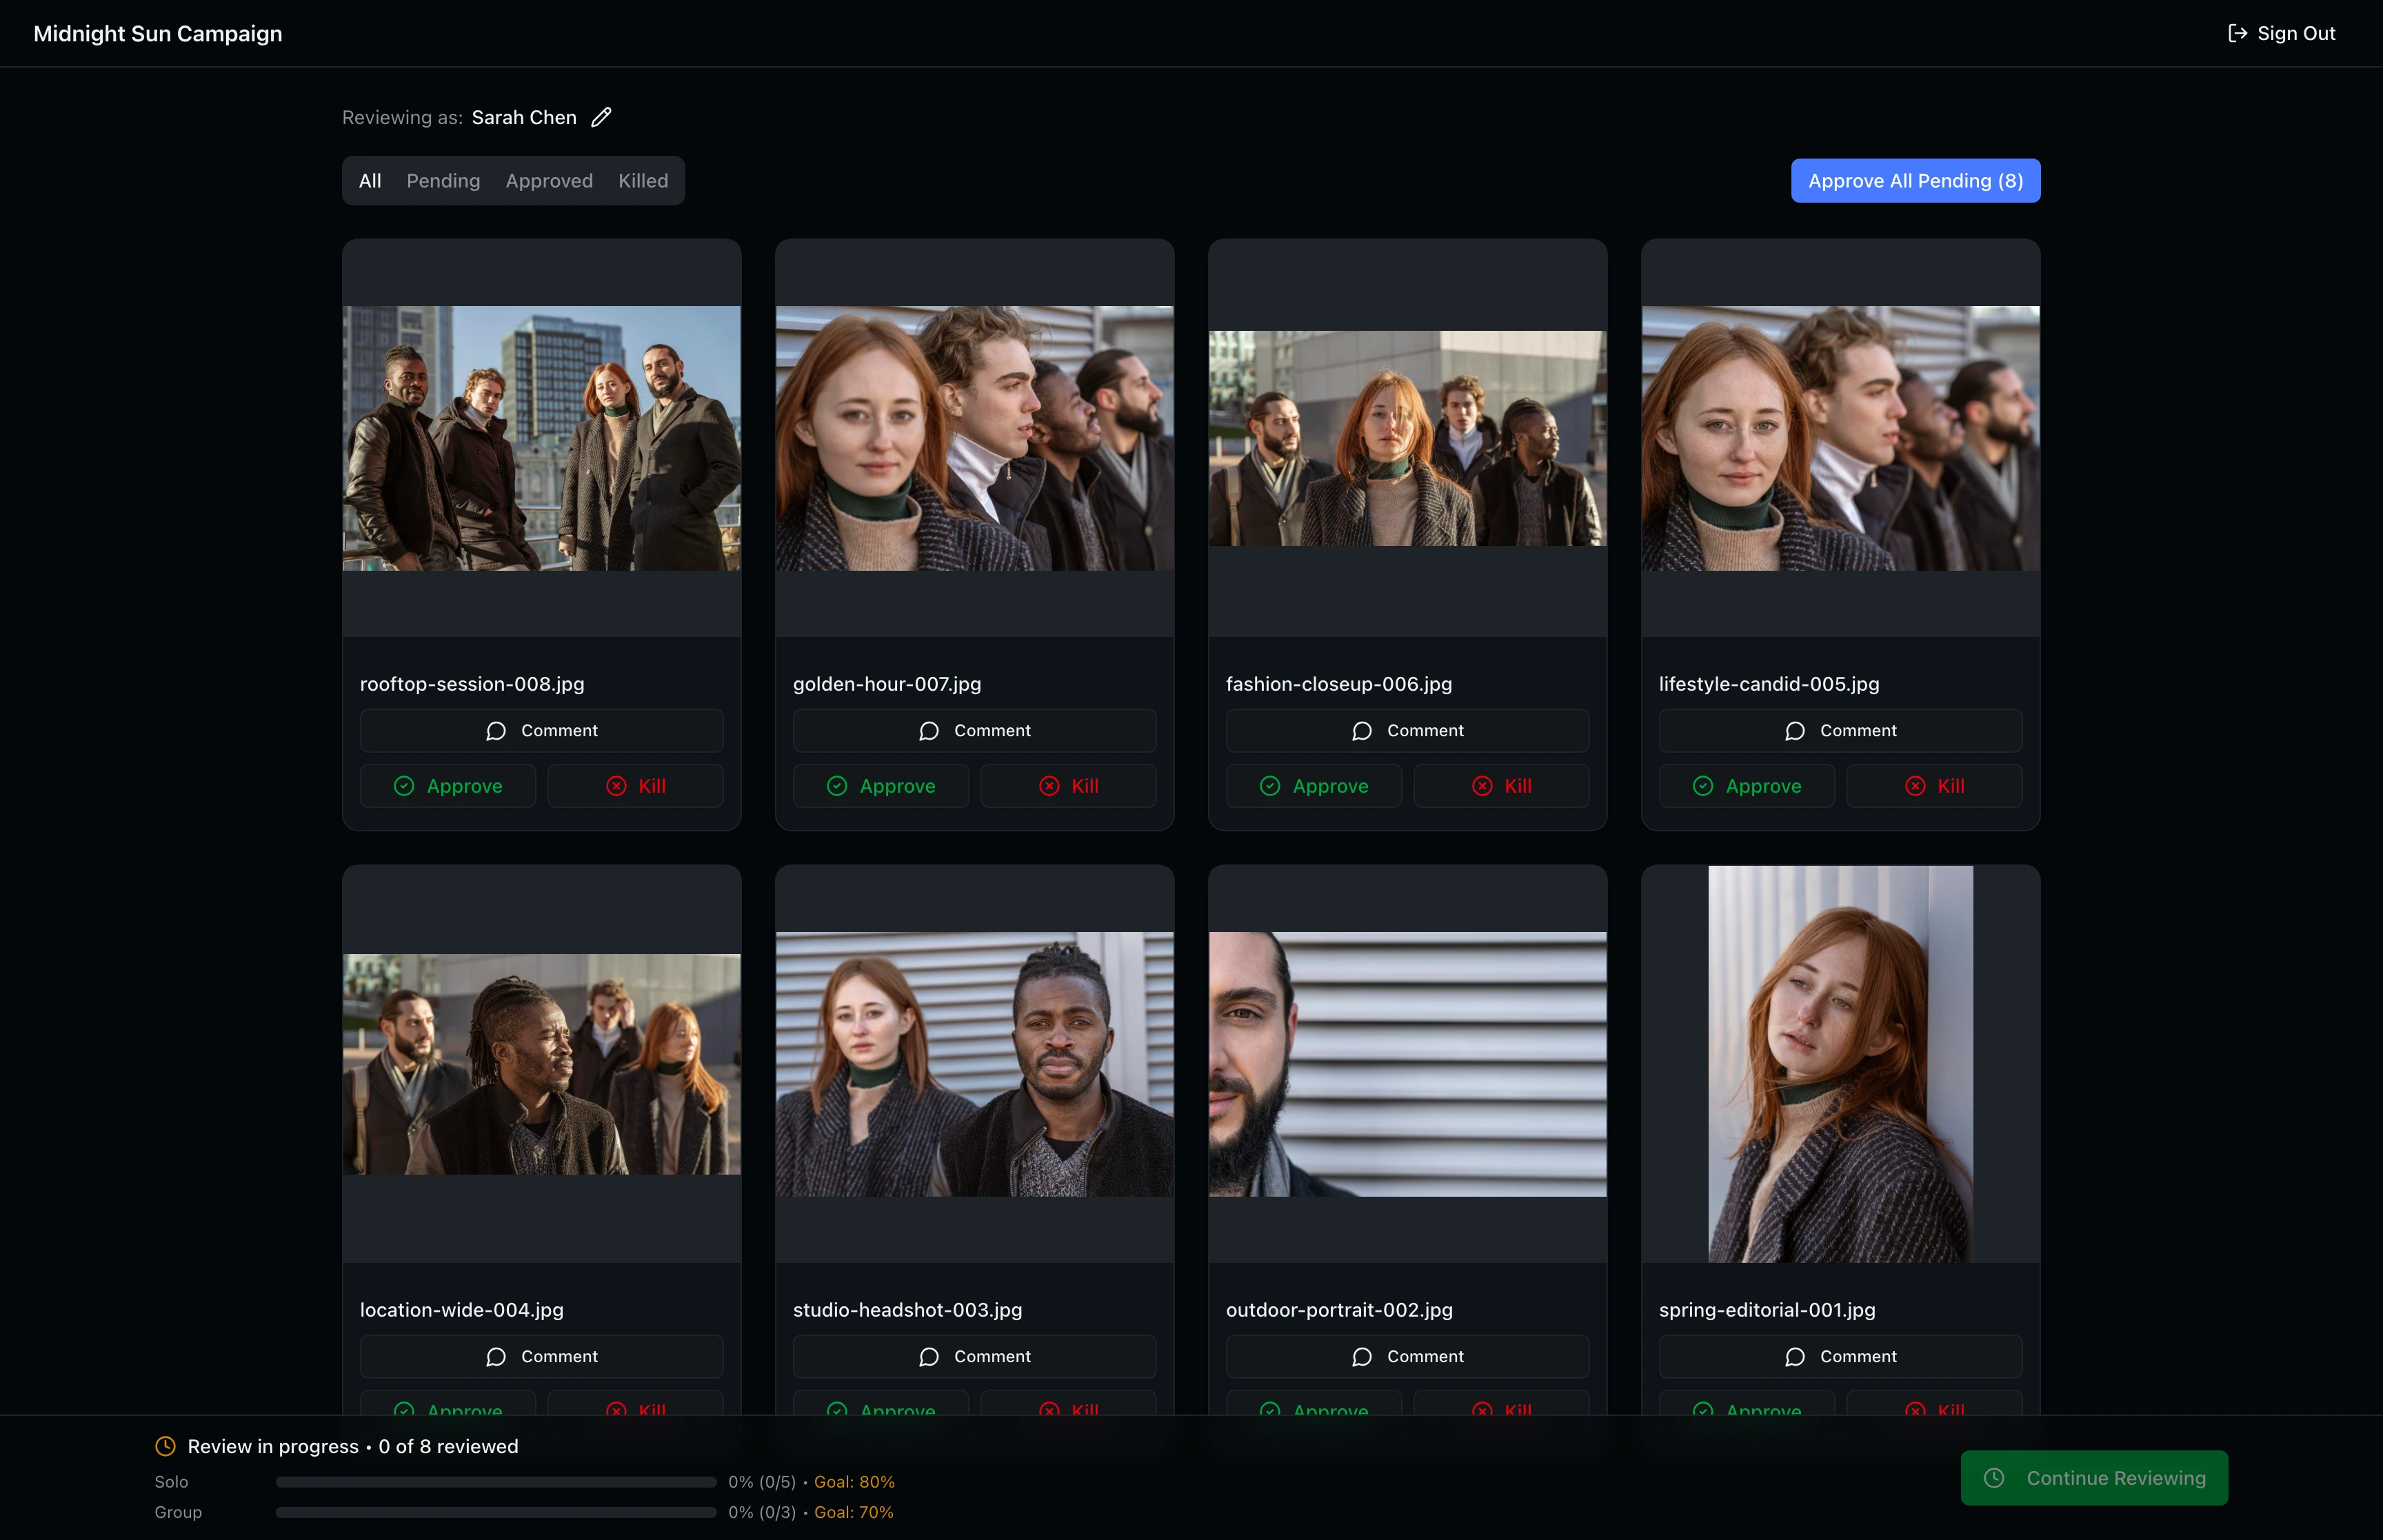Image resolution: width=2383 pixels, height=1540 pixels.
Task: Select the Approved filter
Action: [549, 181]
